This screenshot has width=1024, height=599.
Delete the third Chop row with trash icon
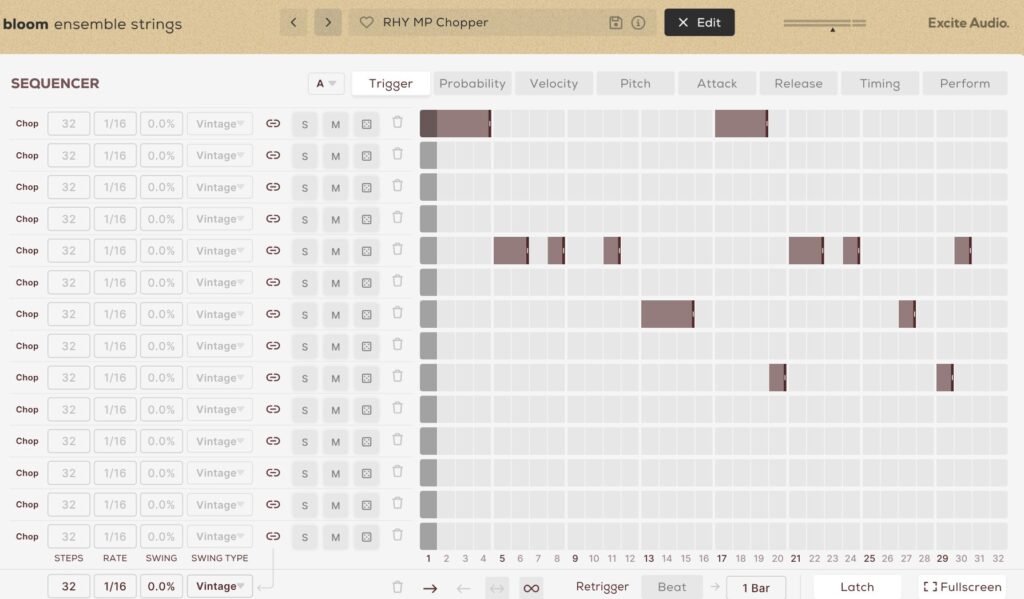click(397, 186)
